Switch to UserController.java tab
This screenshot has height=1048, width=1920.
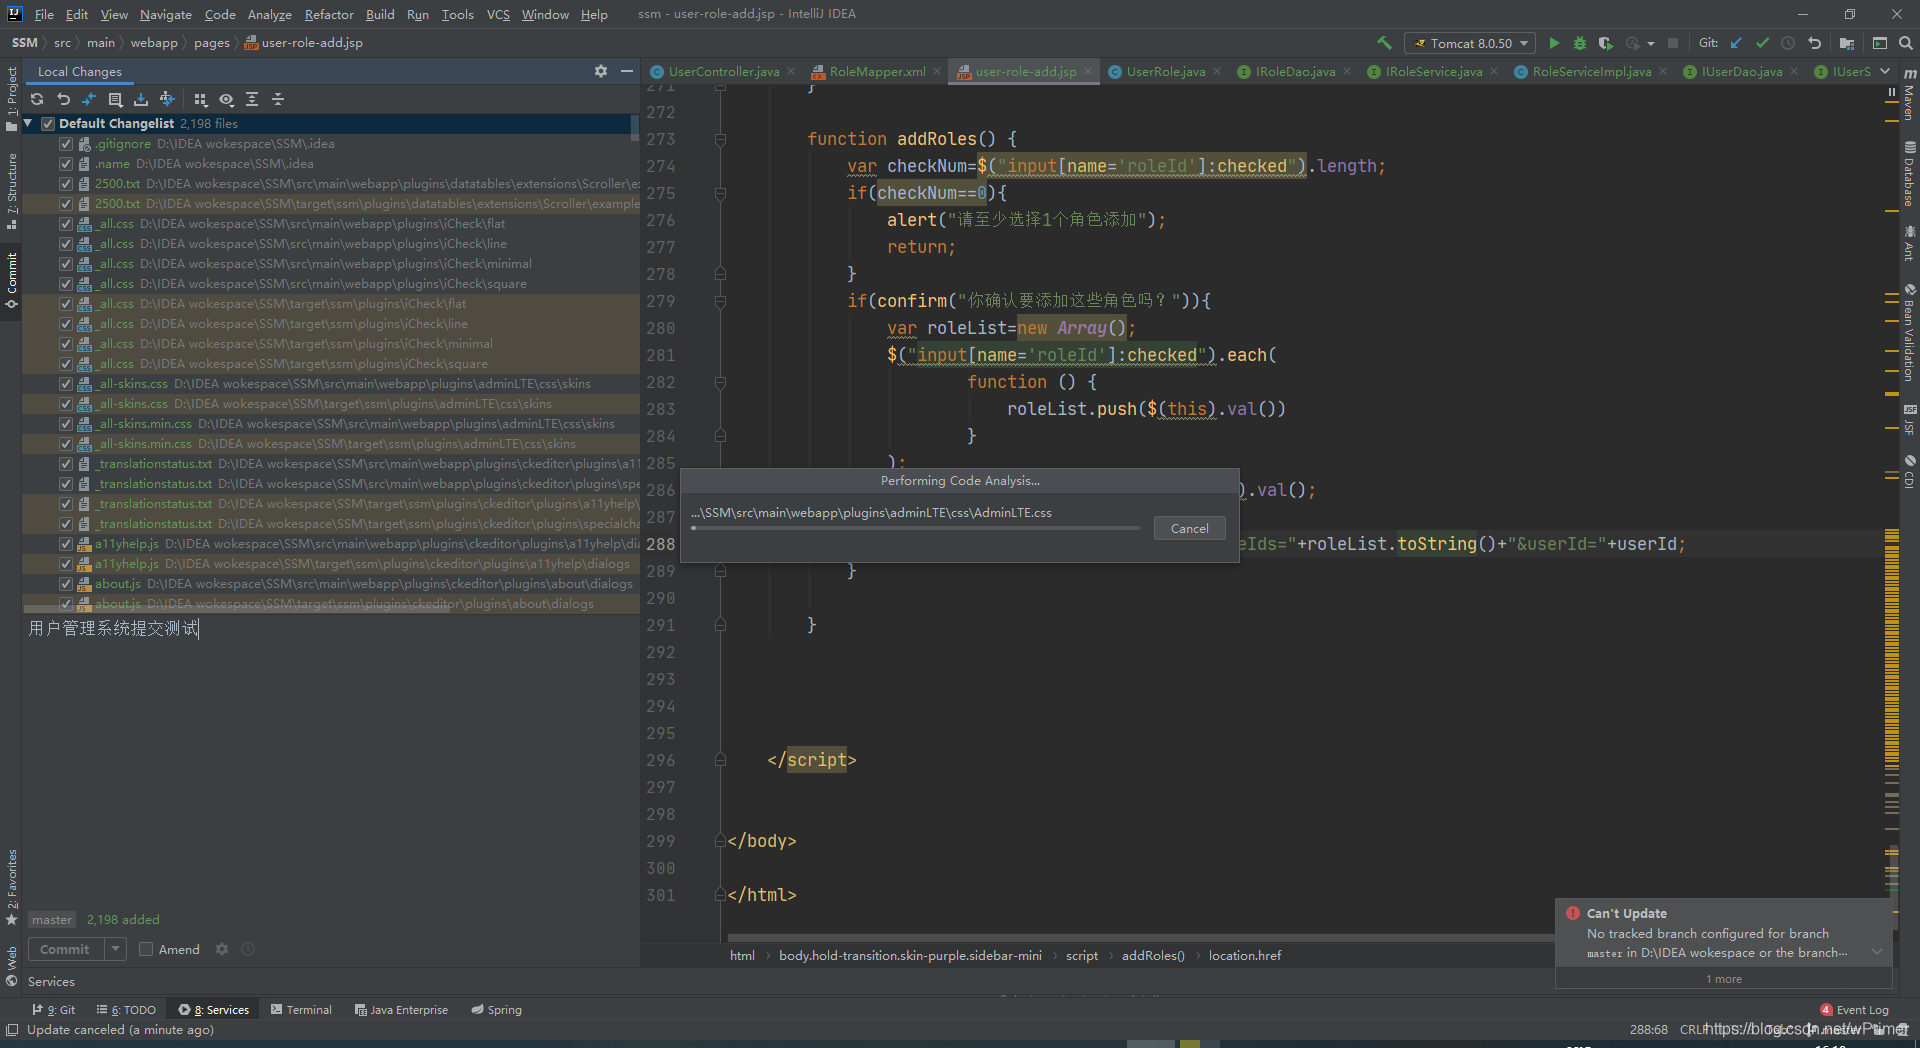coord(723,71)
